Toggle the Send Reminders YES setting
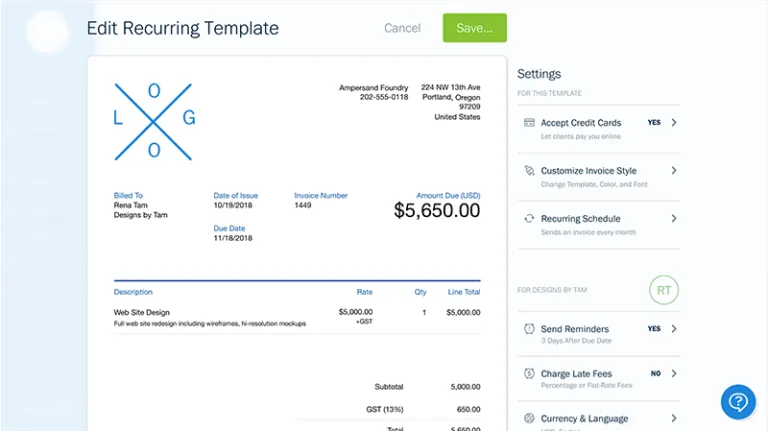Viewport: 768px width, 431px height. [x=654, y=329]
